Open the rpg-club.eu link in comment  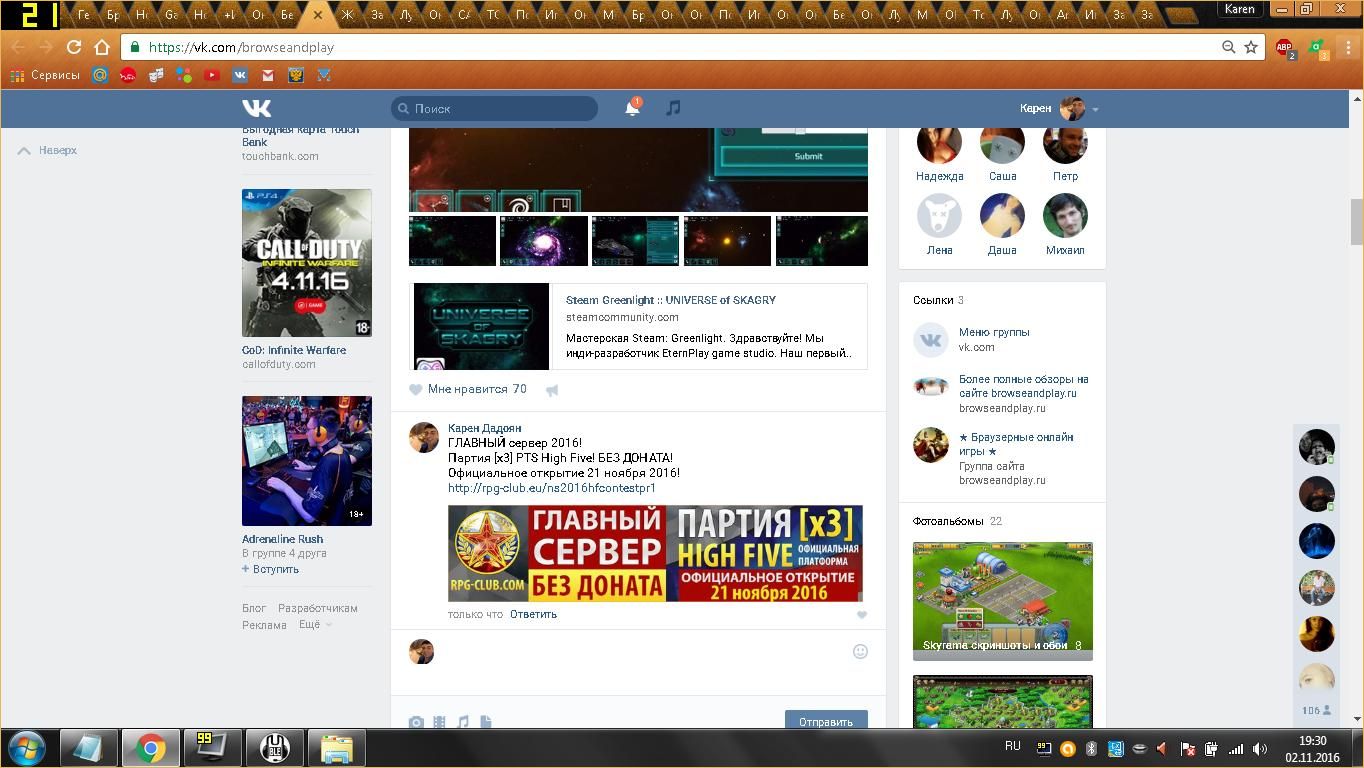[552, 488]
